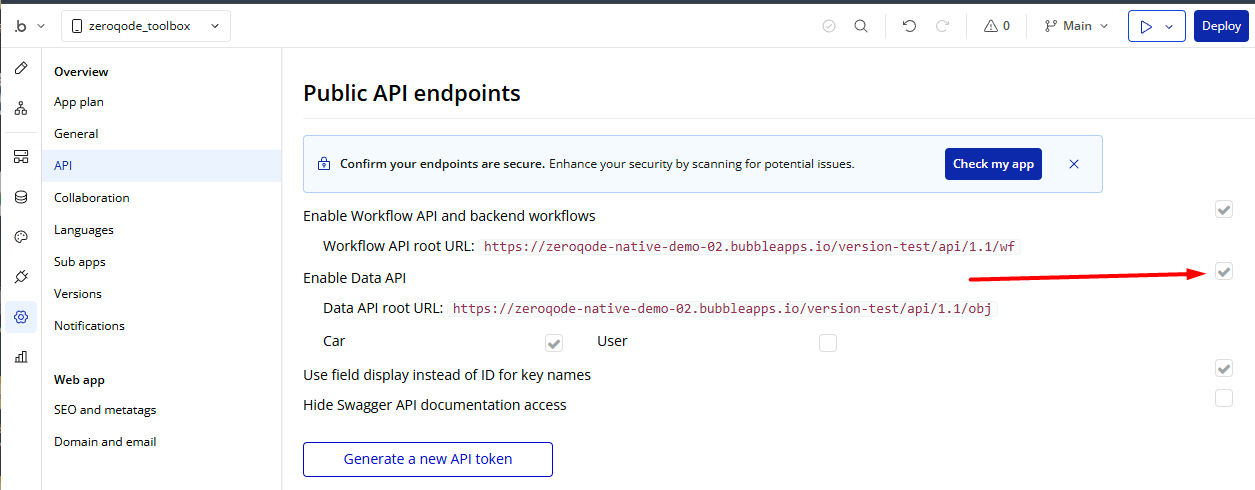Open the issue checker warning icon

(x=997, y=26)
